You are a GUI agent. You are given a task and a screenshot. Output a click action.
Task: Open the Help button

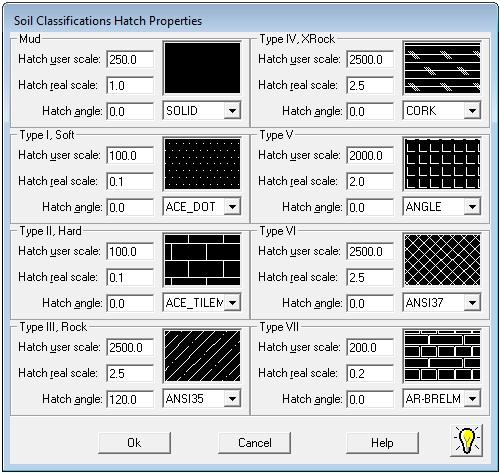[x=382, y=443]
